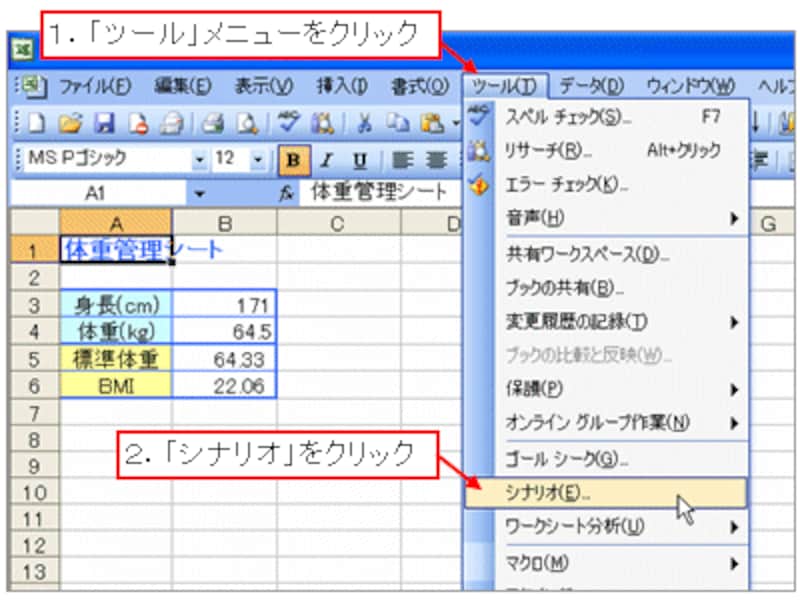Screen dimensions: 800x600
Task: Click the fx insert function icon
Action: (286, 193)
